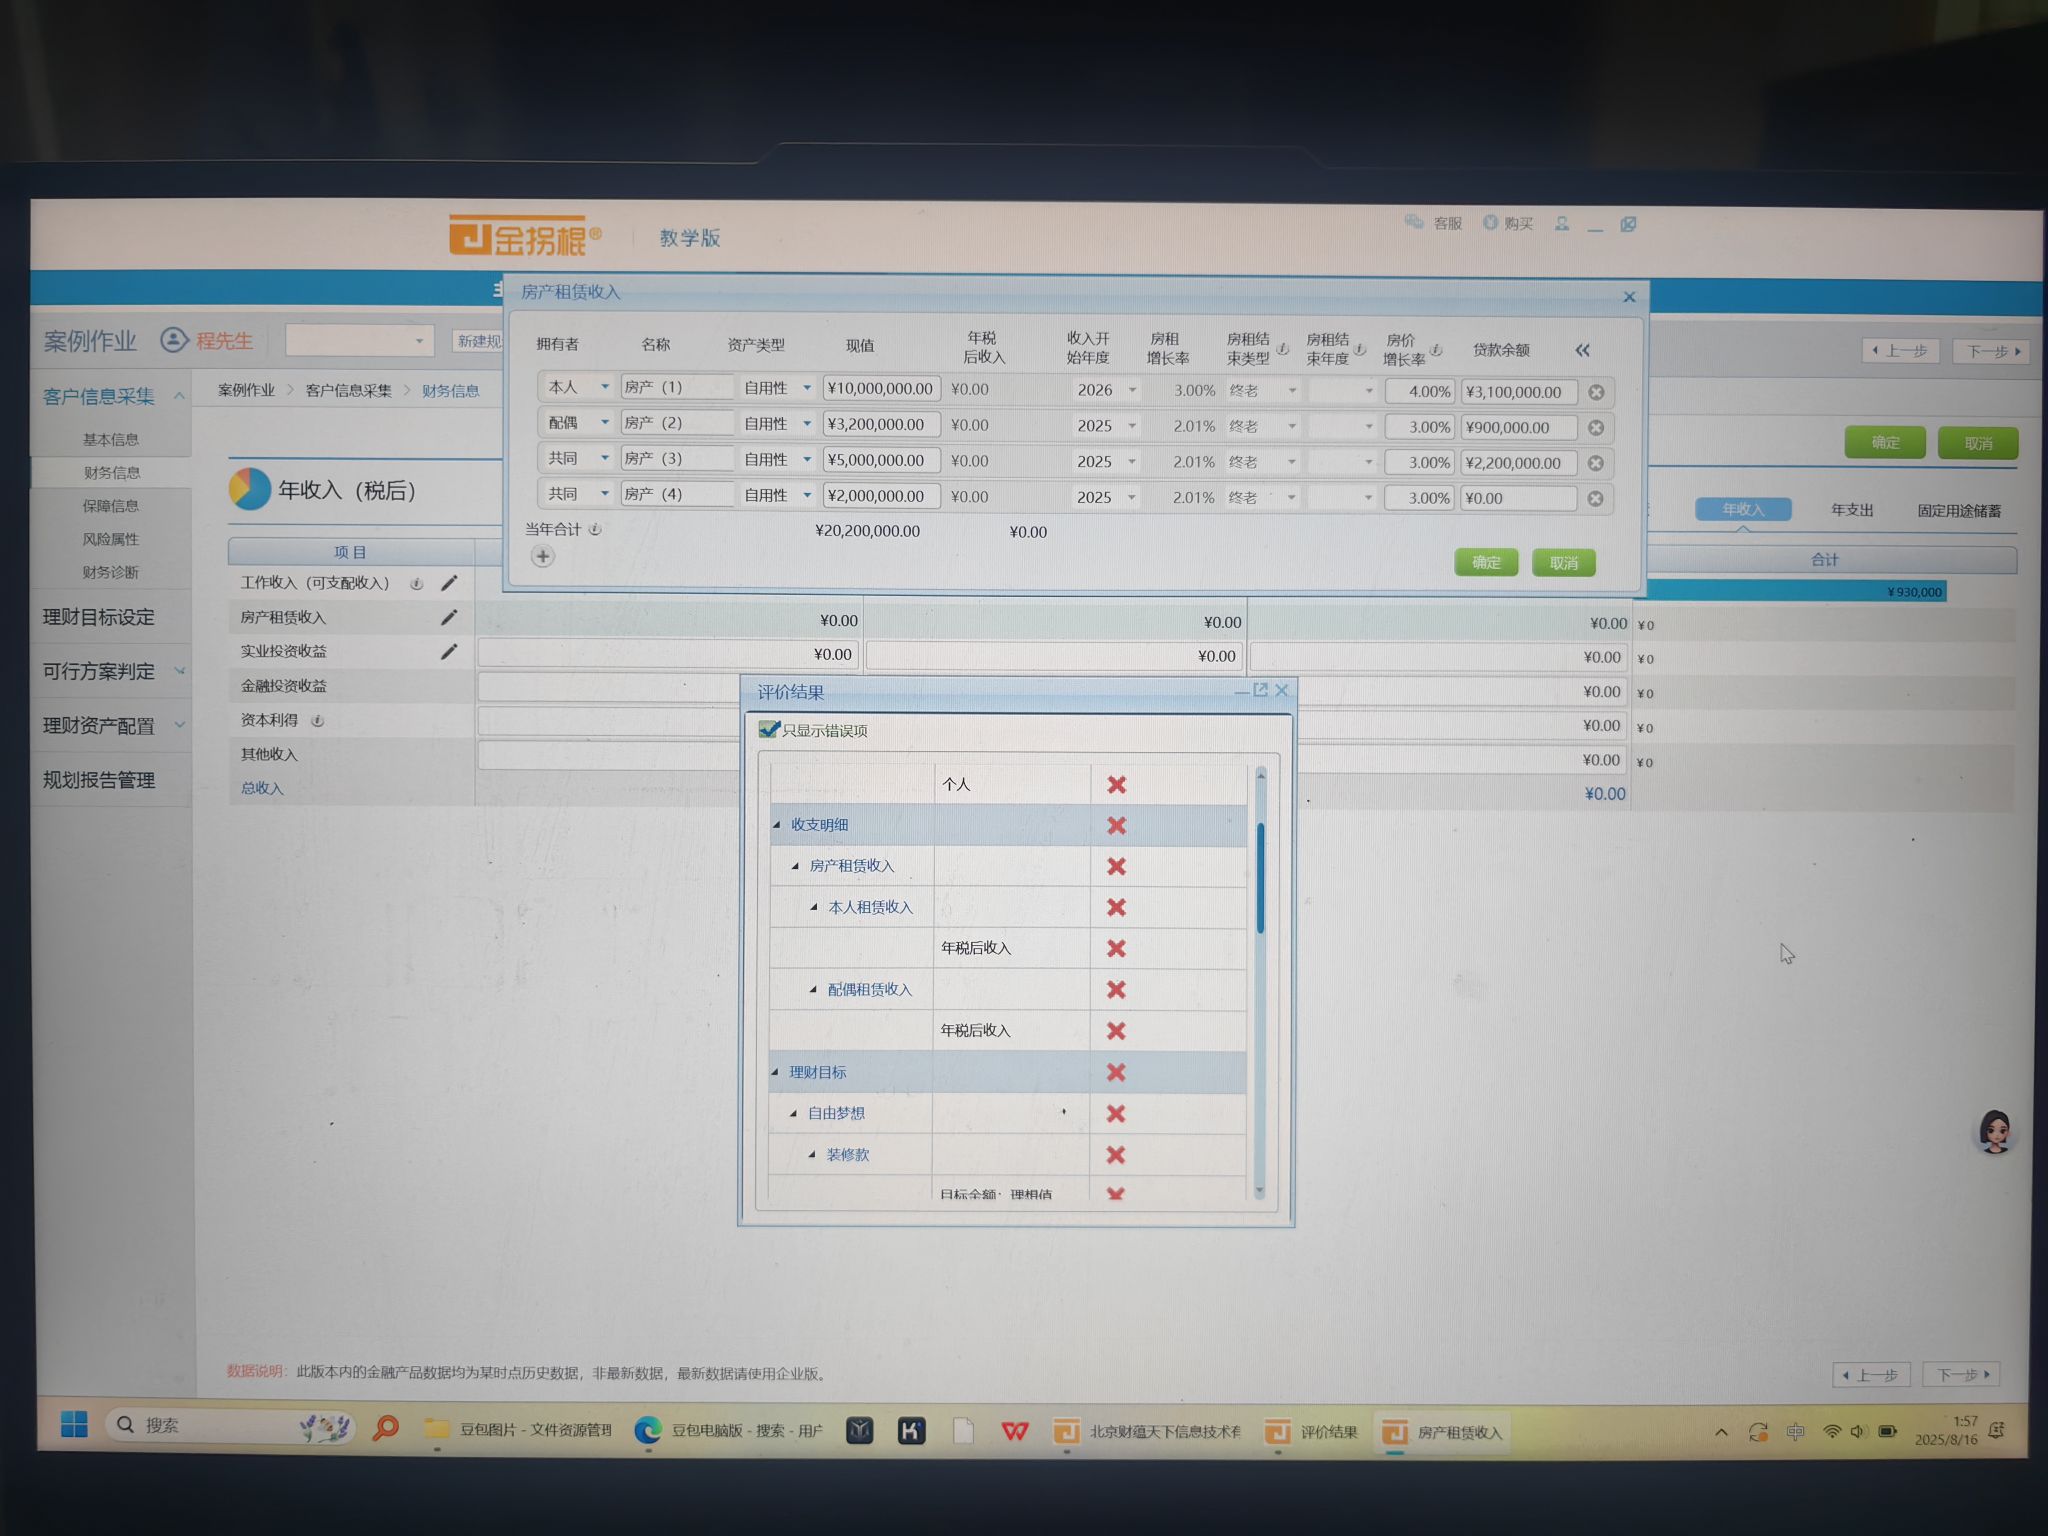Click edit pencil for 实业投资收益 row
The height and width of the screenshot is (1536, 2048).
click(x=449, y=651)
